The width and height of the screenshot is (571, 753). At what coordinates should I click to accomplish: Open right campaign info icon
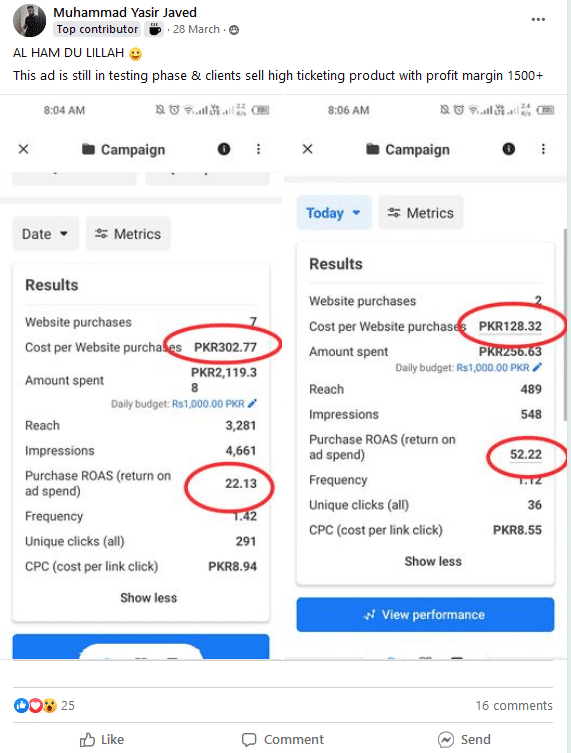[x=509, y=149]
